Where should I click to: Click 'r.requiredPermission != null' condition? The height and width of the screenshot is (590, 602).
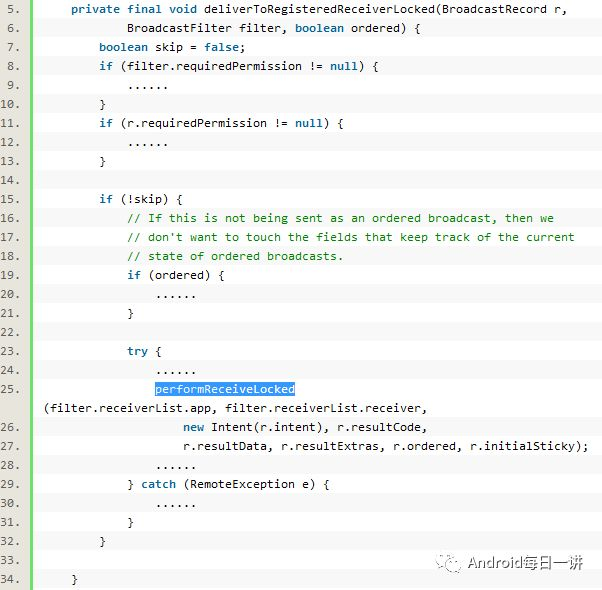coord(225,123)
